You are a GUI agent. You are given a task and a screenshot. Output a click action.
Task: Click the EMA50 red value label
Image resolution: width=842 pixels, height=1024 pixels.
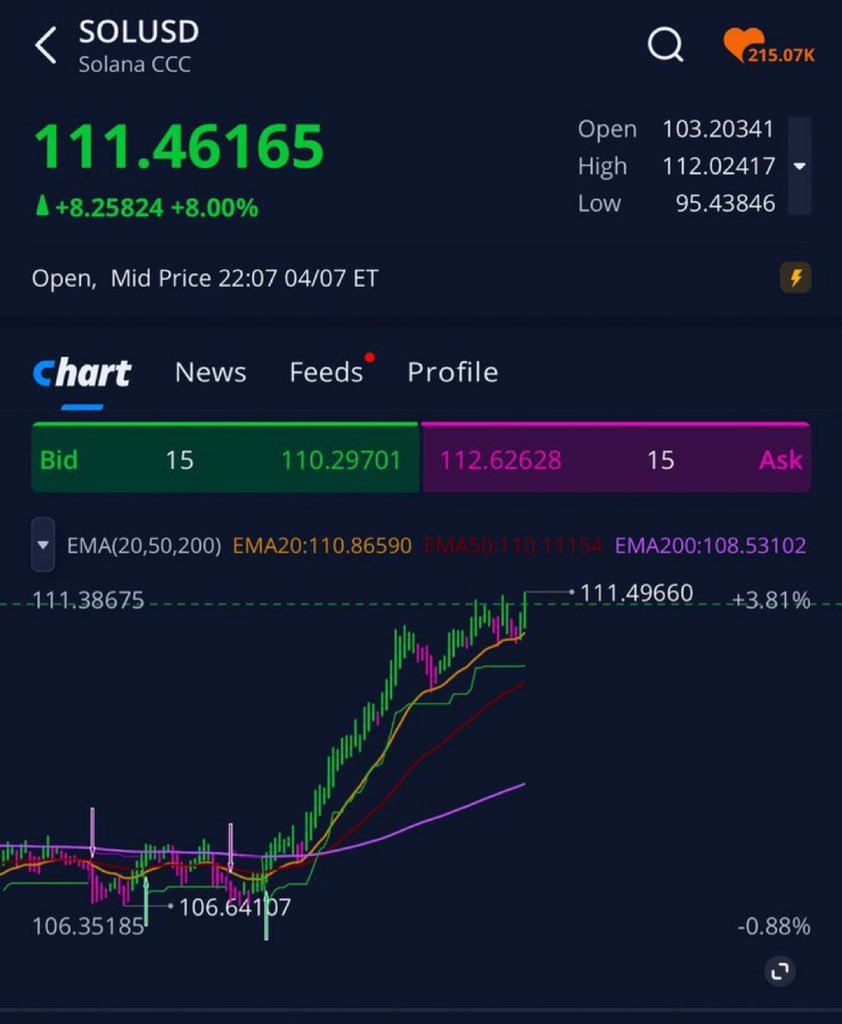coord(513,545)
